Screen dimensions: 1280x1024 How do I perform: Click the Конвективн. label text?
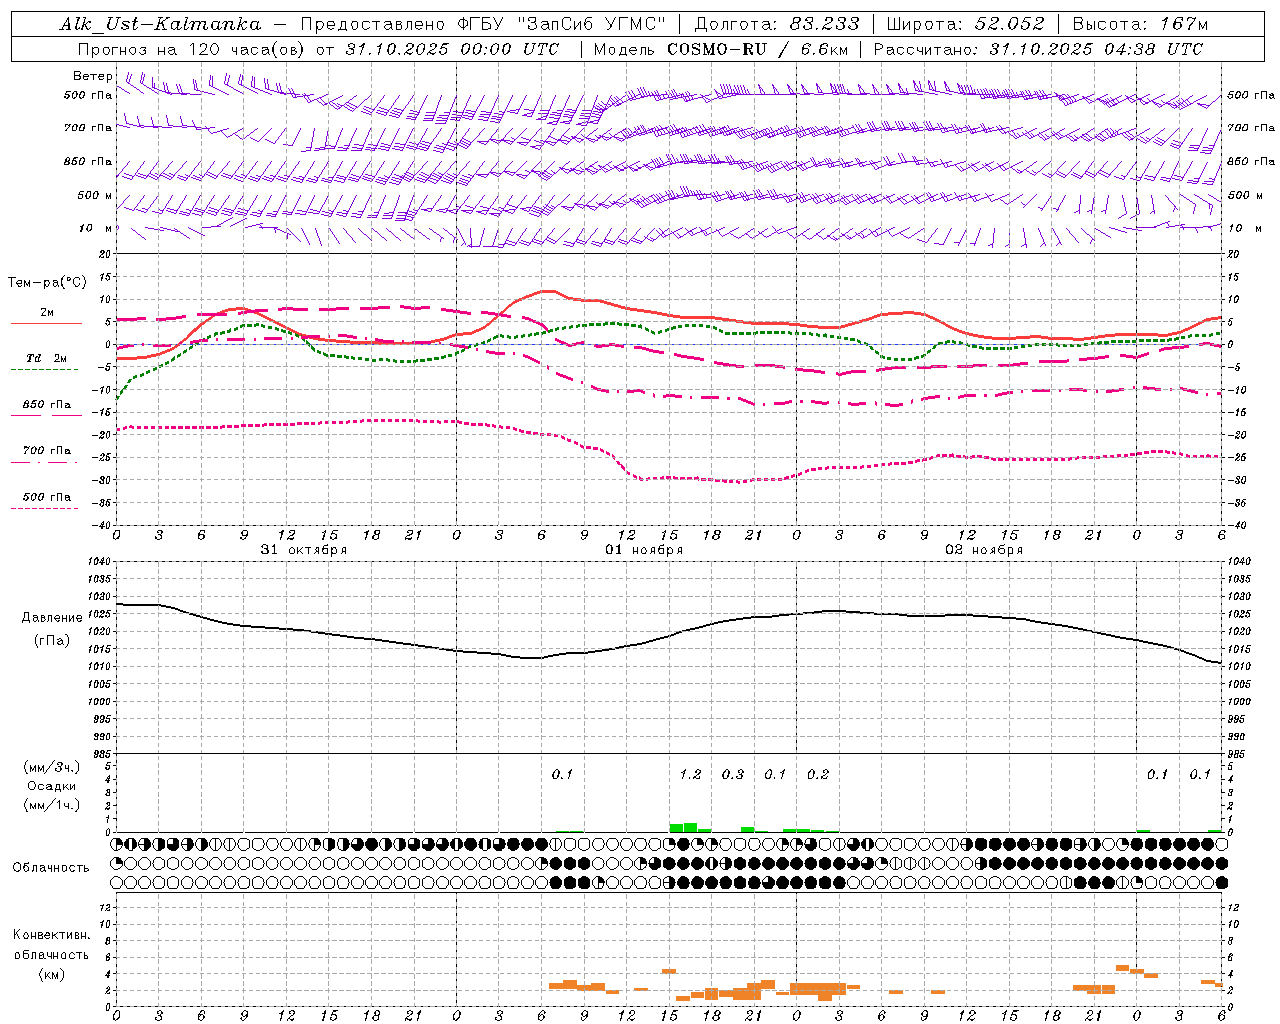(51, 935)
